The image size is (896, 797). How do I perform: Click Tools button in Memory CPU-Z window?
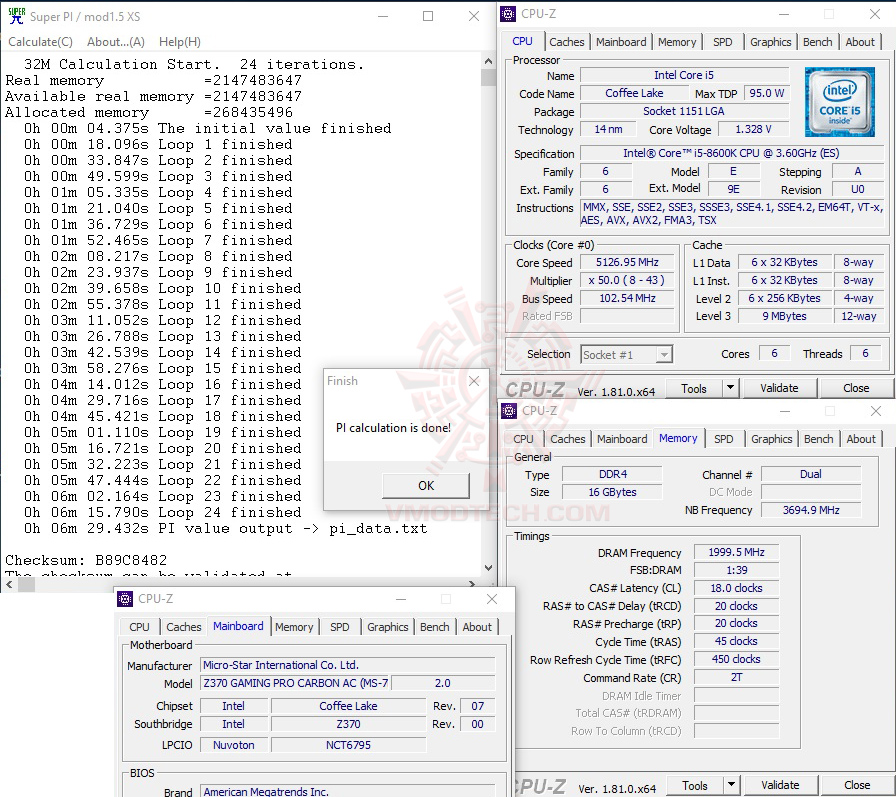coord(695,786)
